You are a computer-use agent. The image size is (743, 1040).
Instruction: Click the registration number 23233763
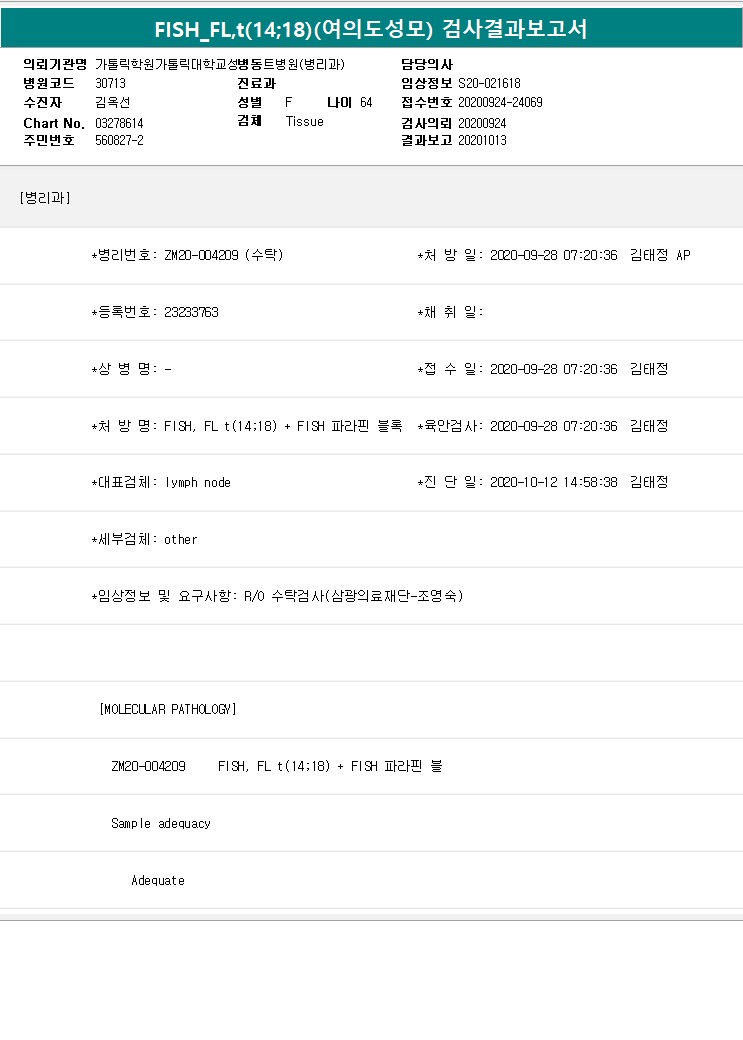191,312
